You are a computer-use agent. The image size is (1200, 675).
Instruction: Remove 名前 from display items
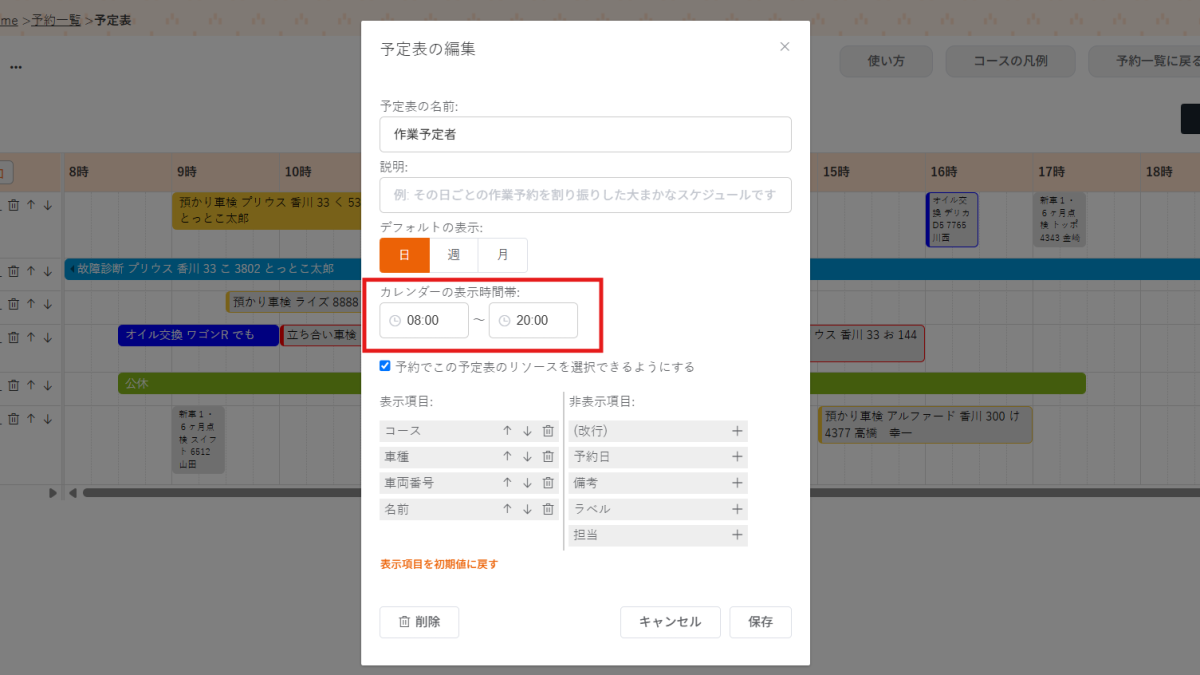point(548,509)
